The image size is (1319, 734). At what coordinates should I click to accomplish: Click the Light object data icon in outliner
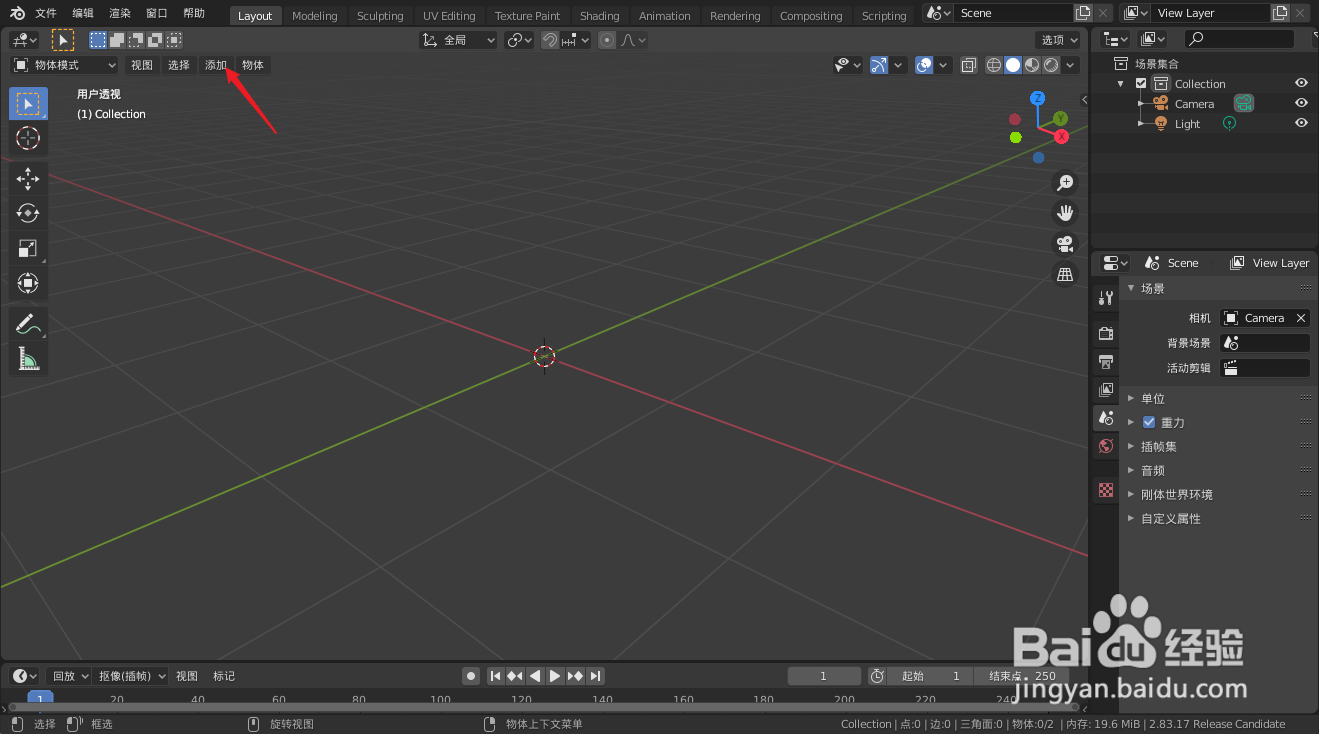(x=1229, y=123)
